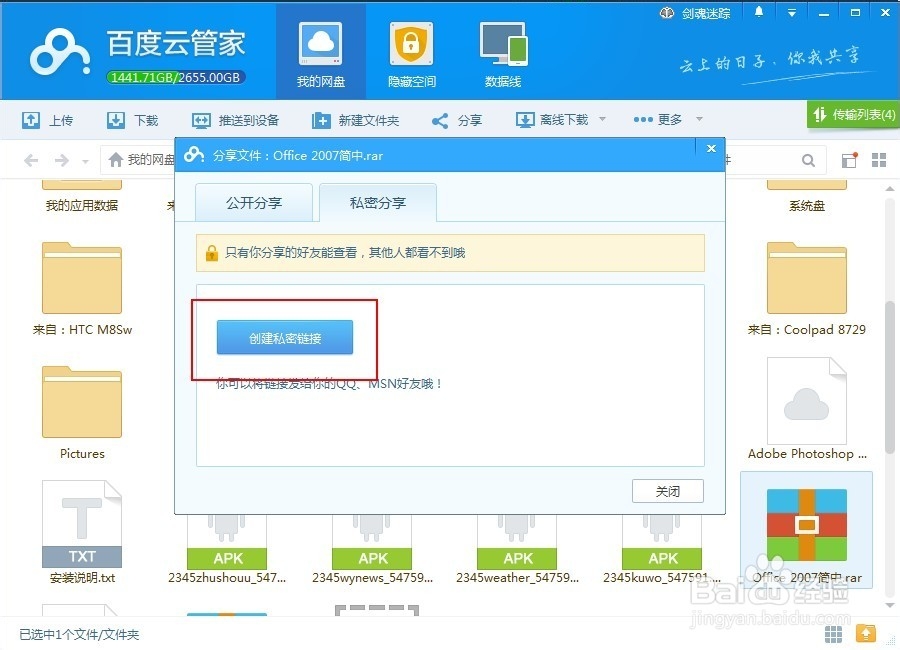Expand the 离线下载 dropdown arrow

click(602, 119)
